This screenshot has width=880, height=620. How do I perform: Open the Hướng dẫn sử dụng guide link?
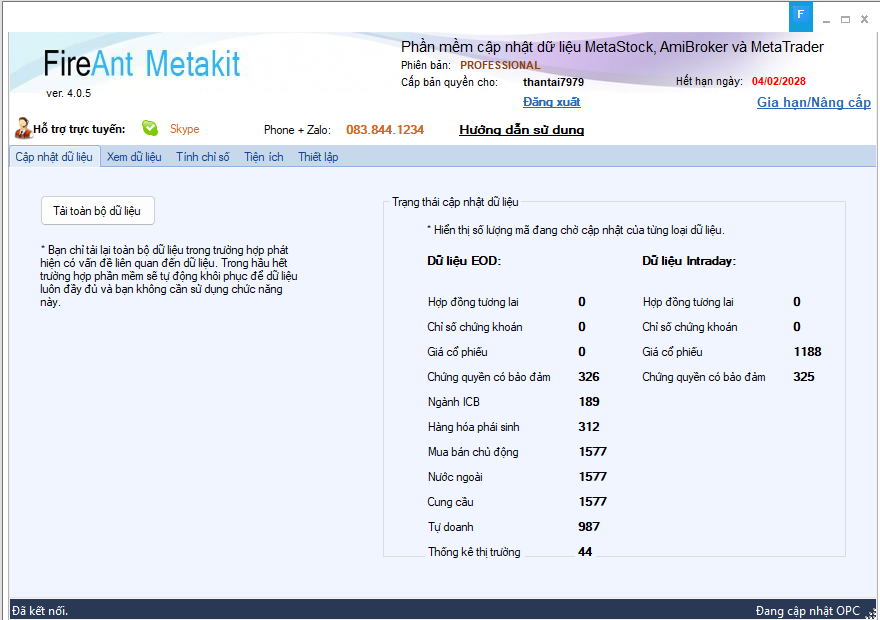coord(521,130)
